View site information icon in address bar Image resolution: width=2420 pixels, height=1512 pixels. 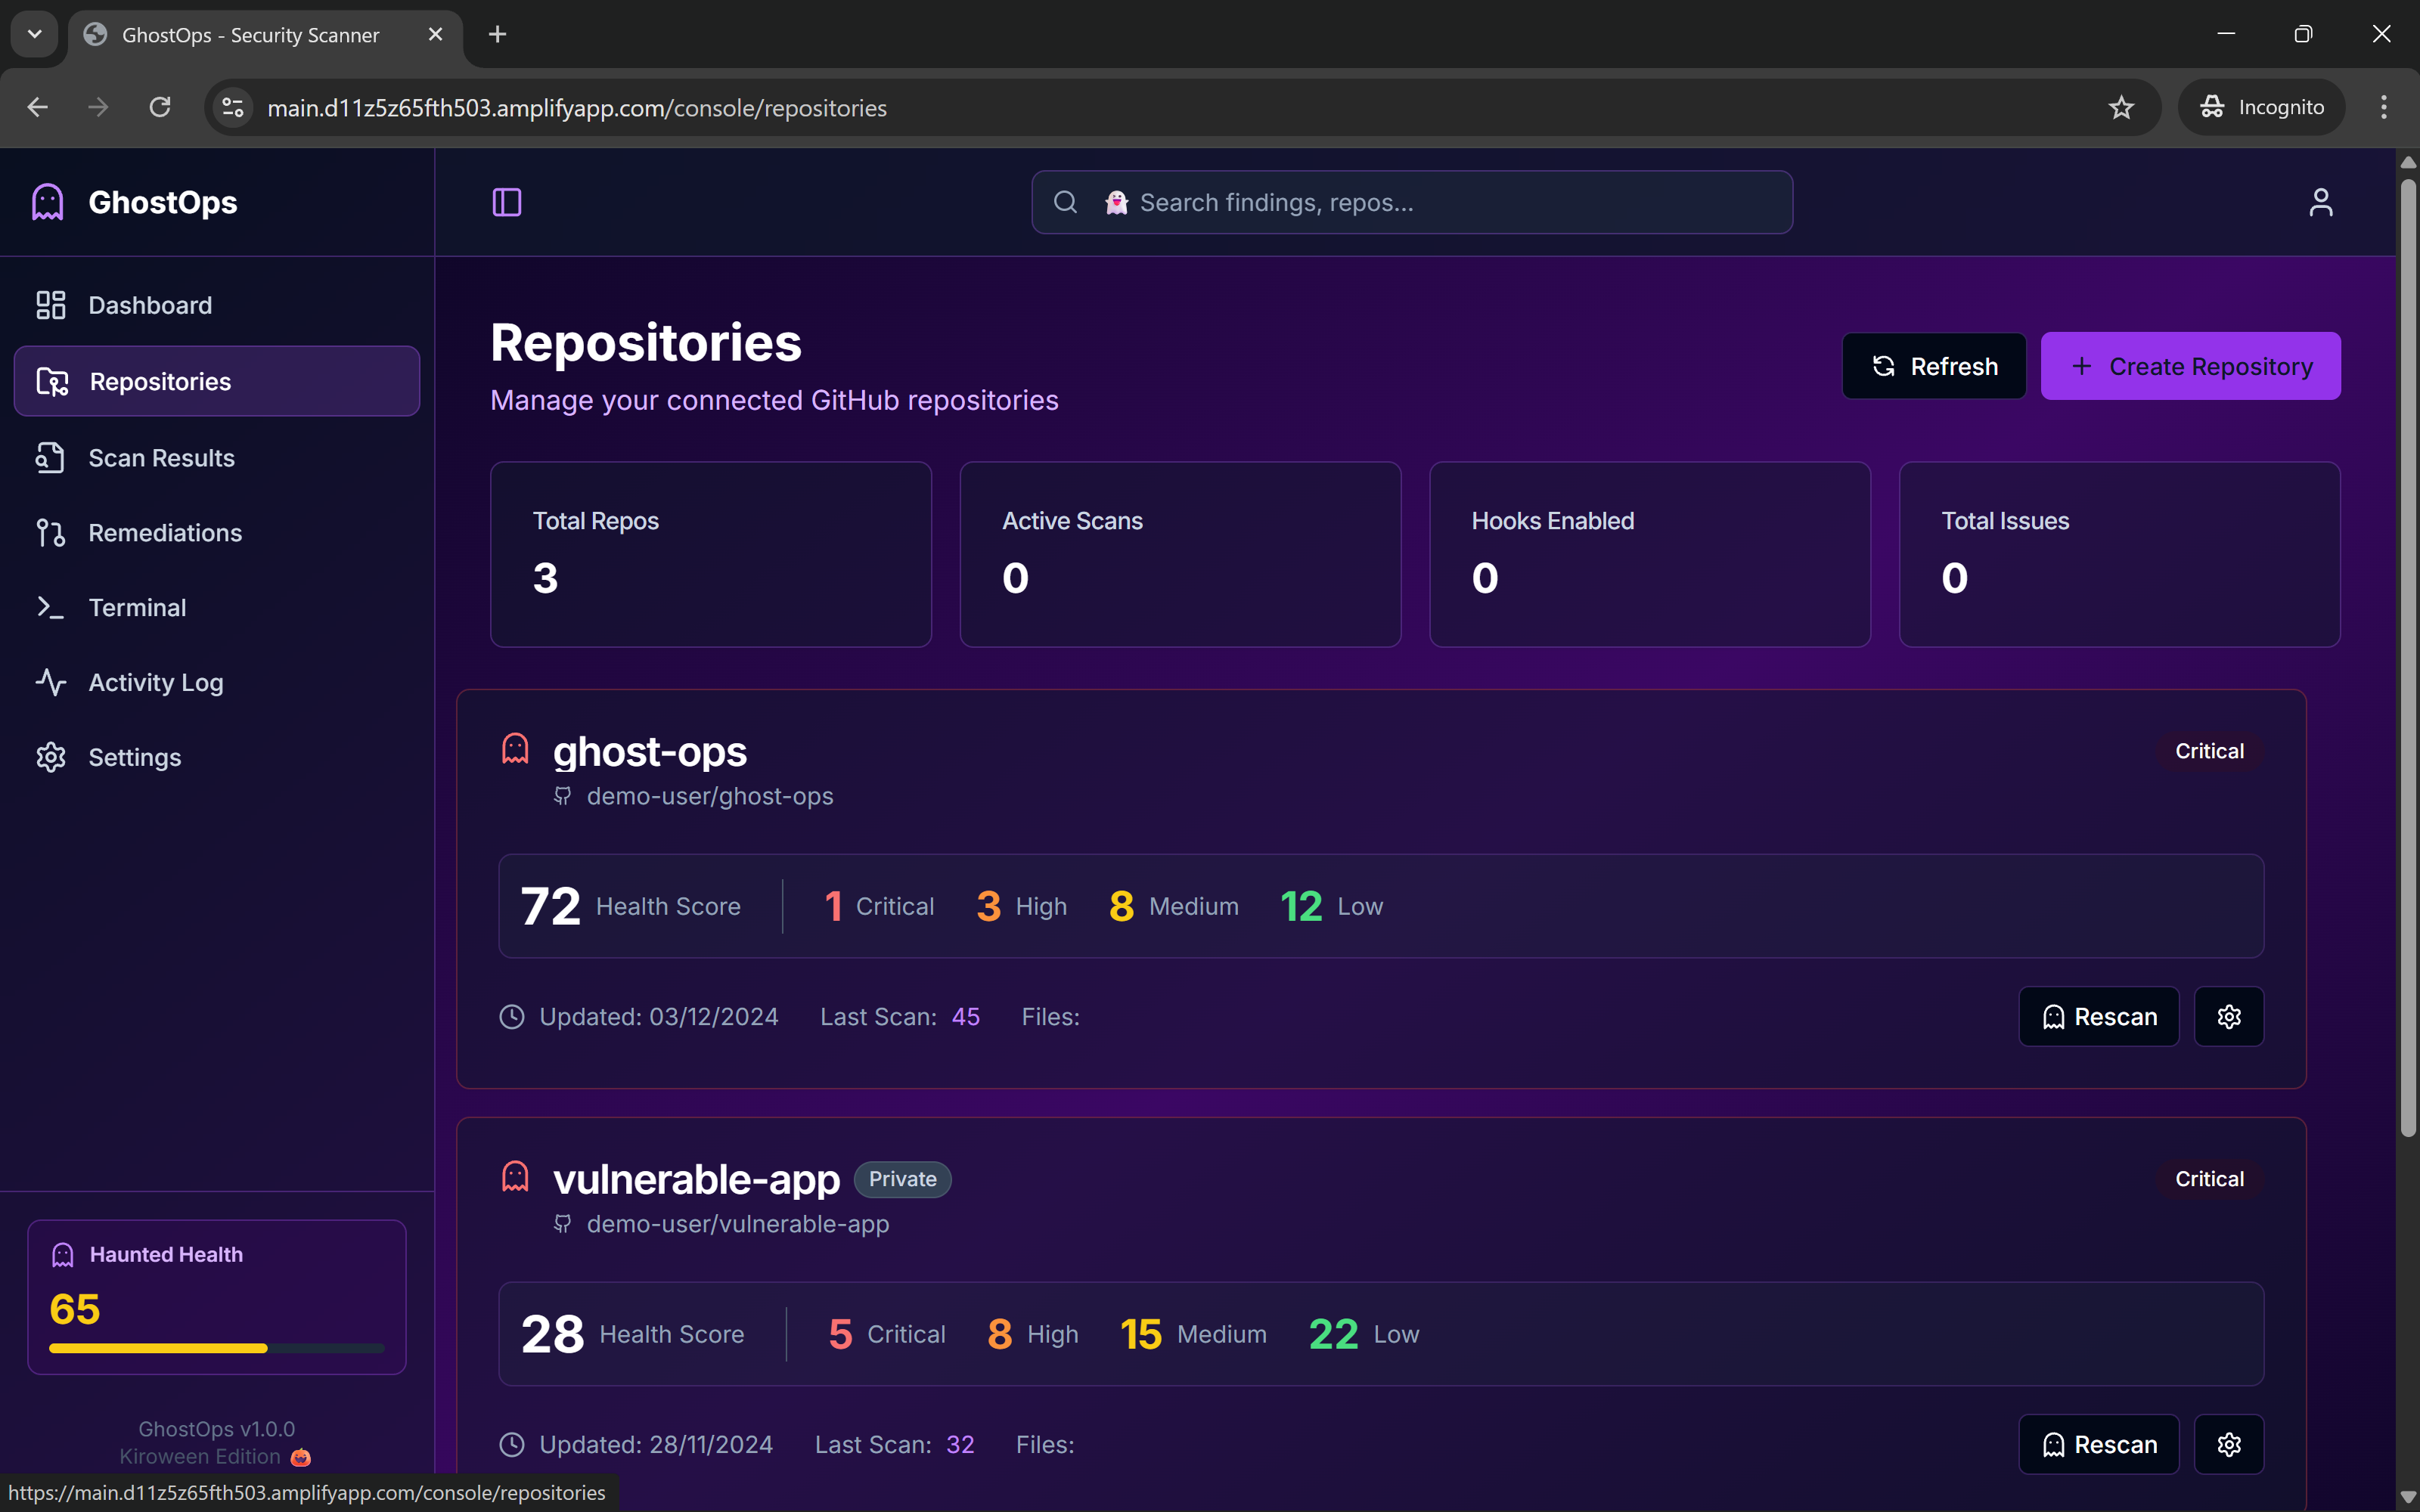[x=233, y=107]
